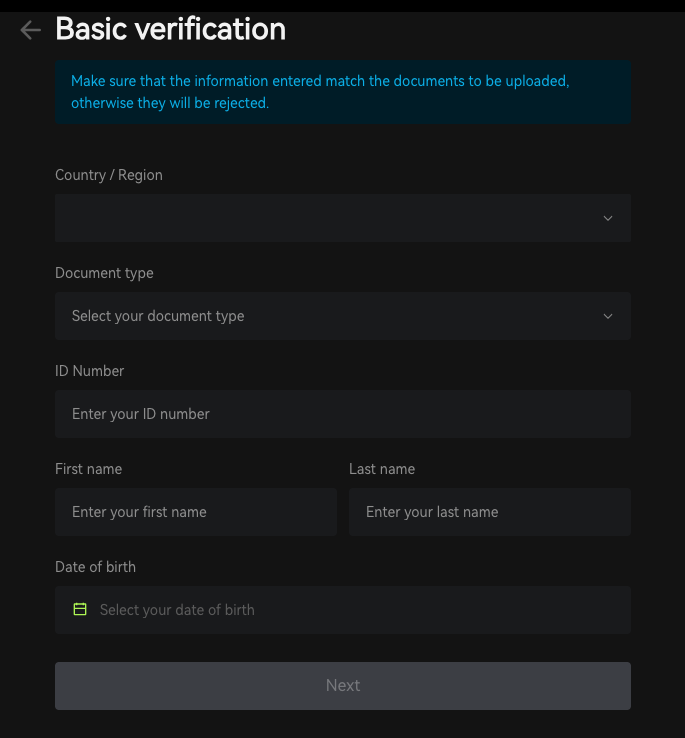Open calendar icon in date of birth field
Screen dimensions: 685x738
pos(80,609)
